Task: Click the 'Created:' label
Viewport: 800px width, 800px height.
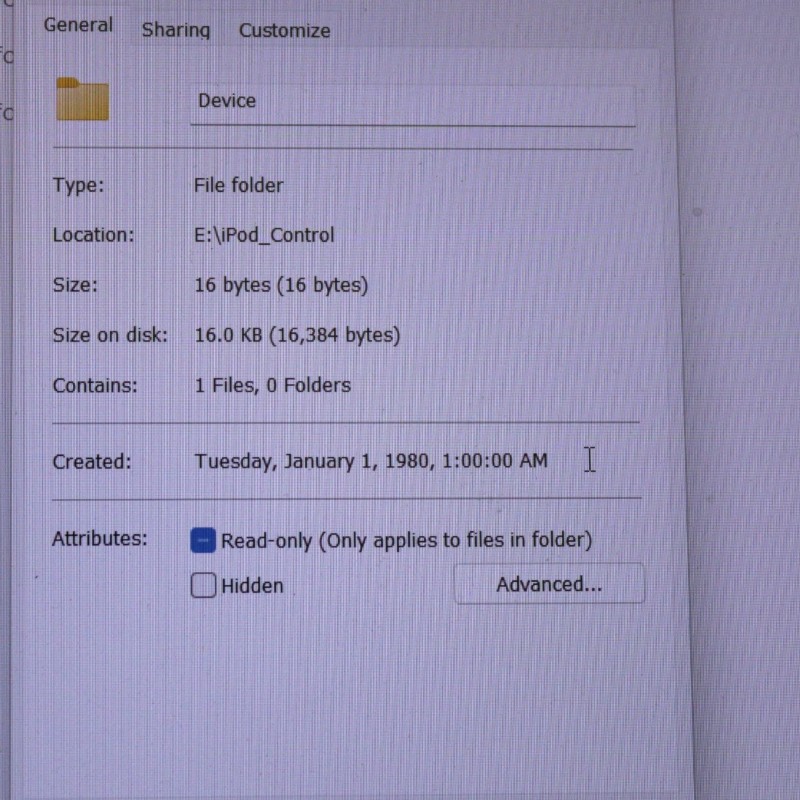Action: (x=92, y=462)
